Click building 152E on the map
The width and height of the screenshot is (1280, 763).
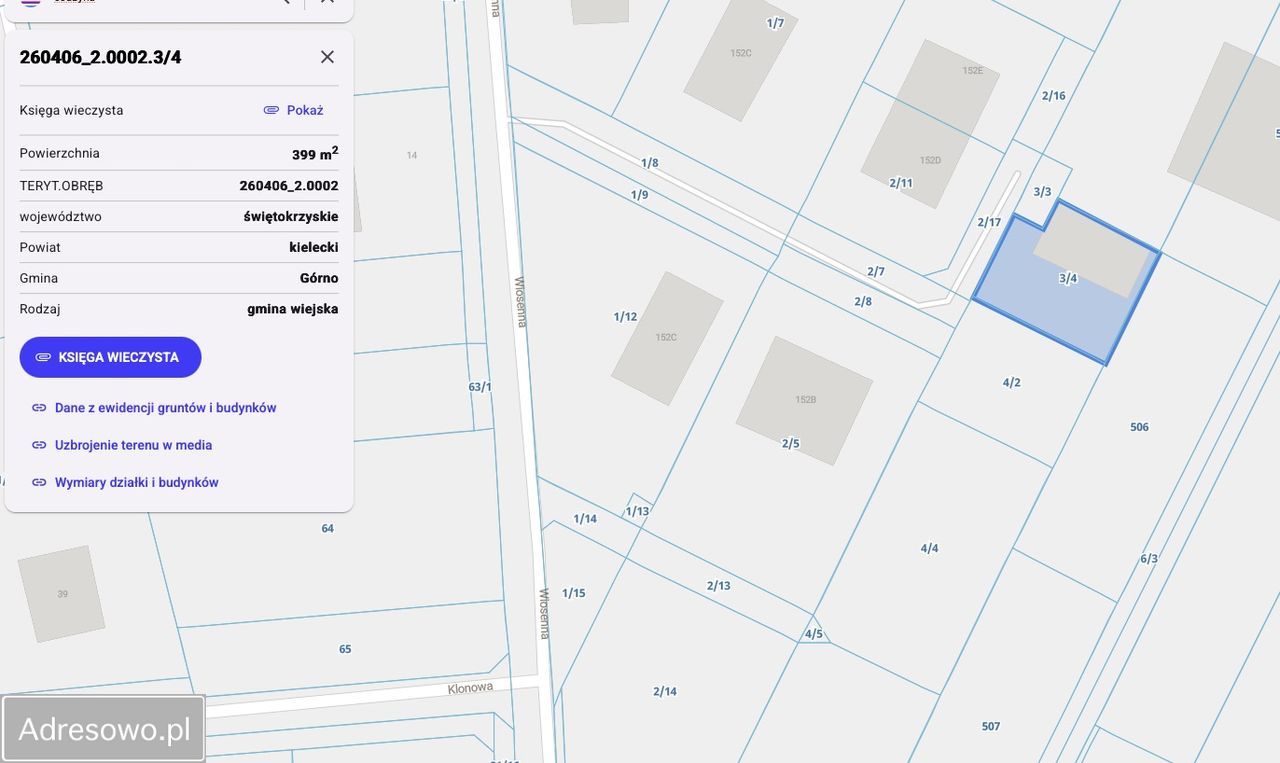coord(972,71)
